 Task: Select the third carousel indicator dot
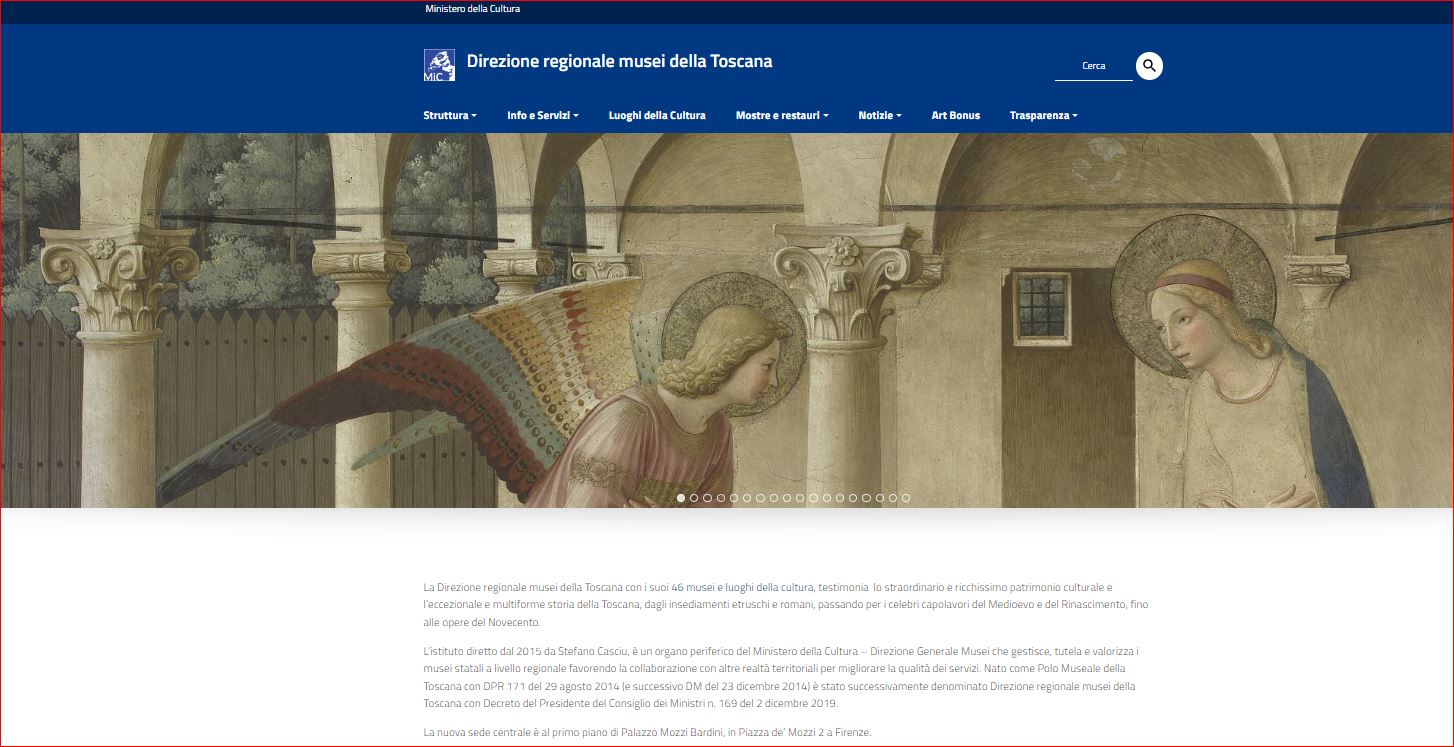click(x=707, y=497)
